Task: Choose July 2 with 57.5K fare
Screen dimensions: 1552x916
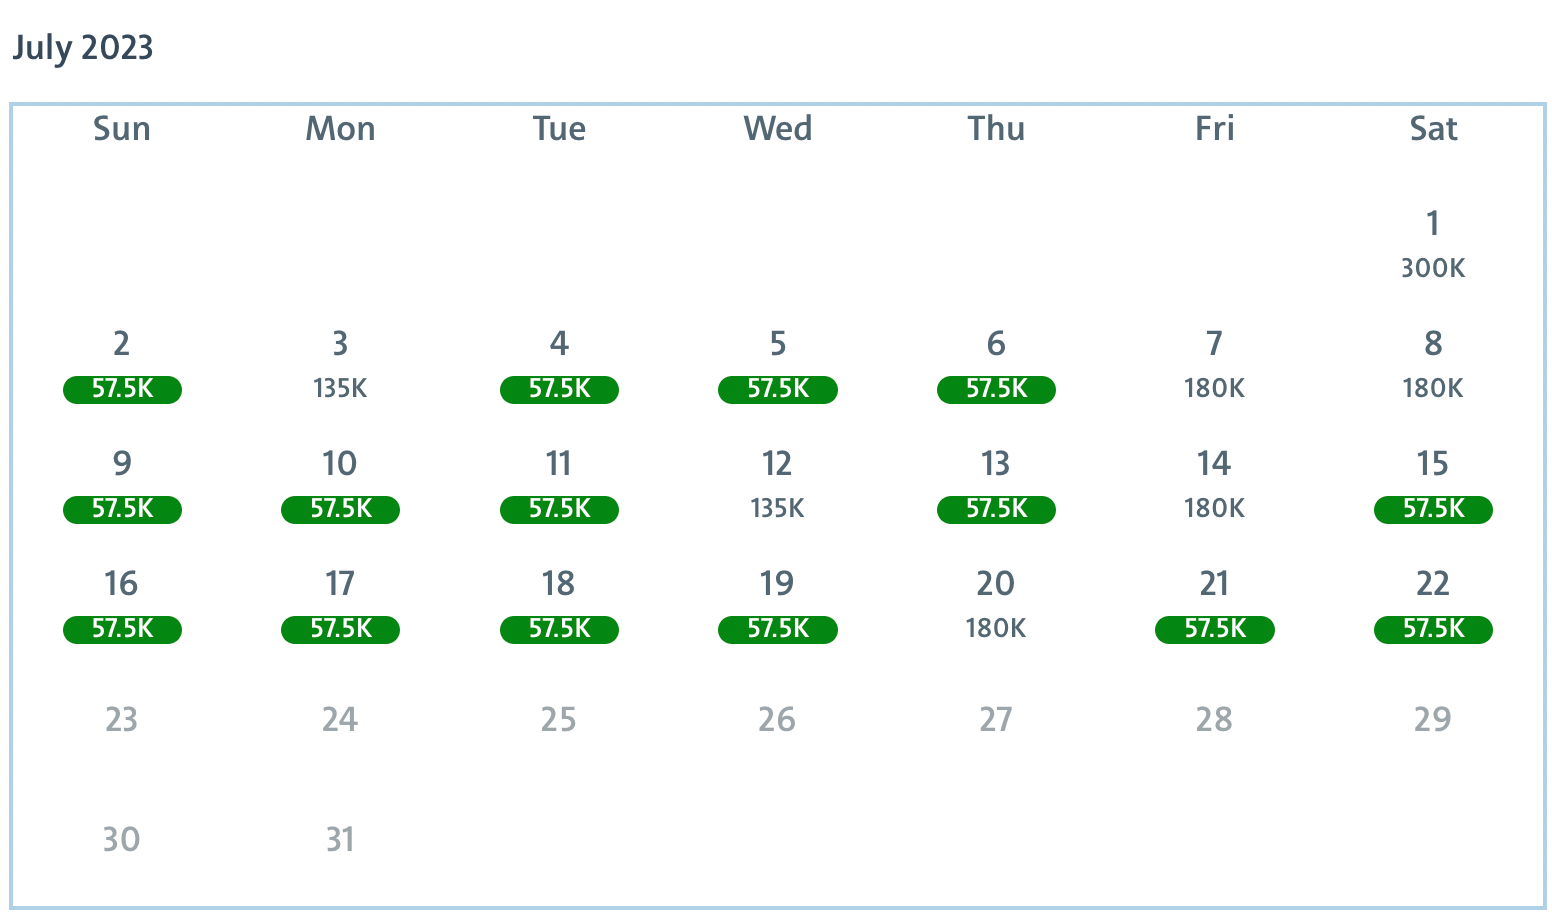Action: (x=122, y=388)
